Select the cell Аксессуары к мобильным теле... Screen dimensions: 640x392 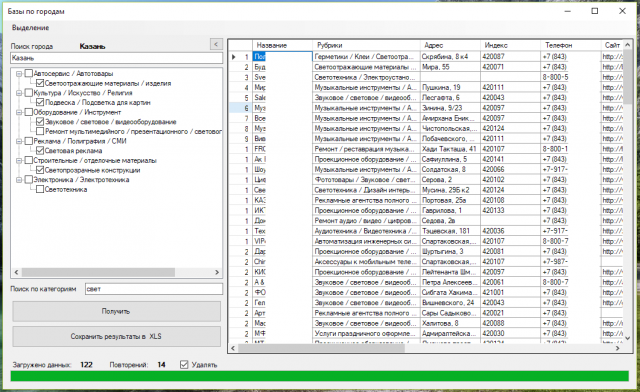366,262
